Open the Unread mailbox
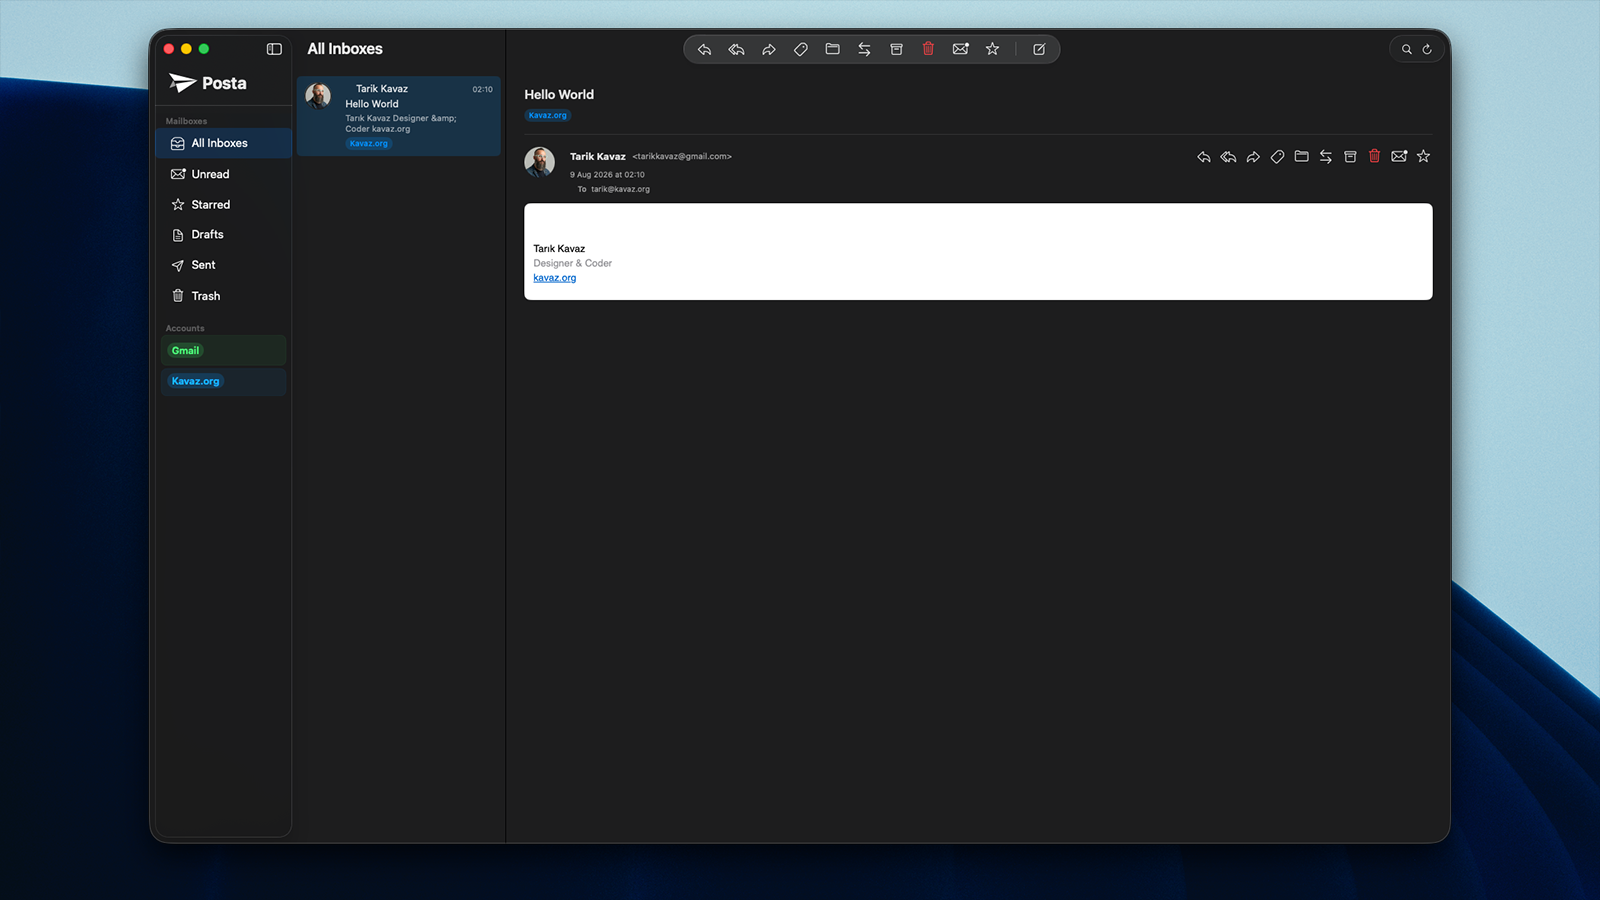Viewport: 1600px width, 900px height. [224, 174]
